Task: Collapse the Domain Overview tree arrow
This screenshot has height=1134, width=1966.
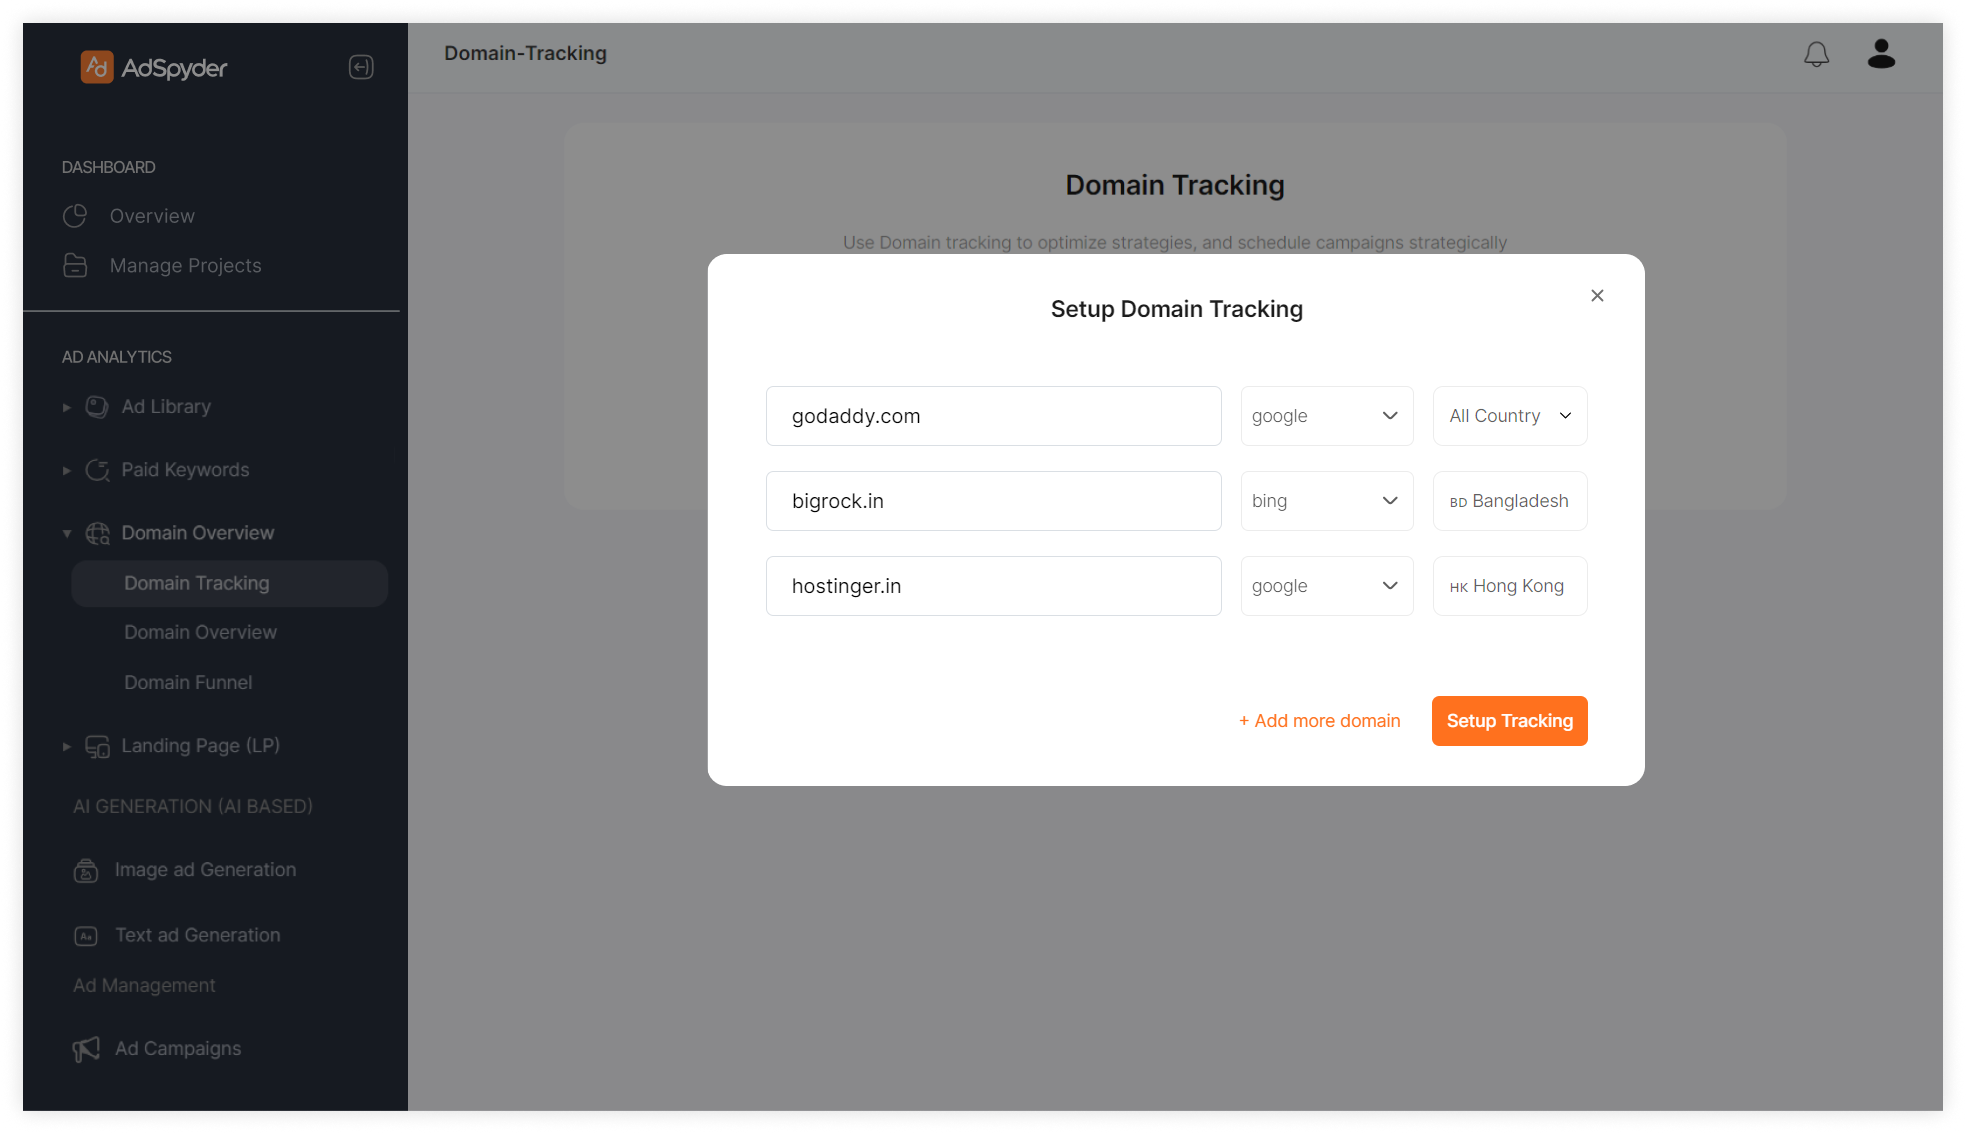Action: tap(67, 533)
